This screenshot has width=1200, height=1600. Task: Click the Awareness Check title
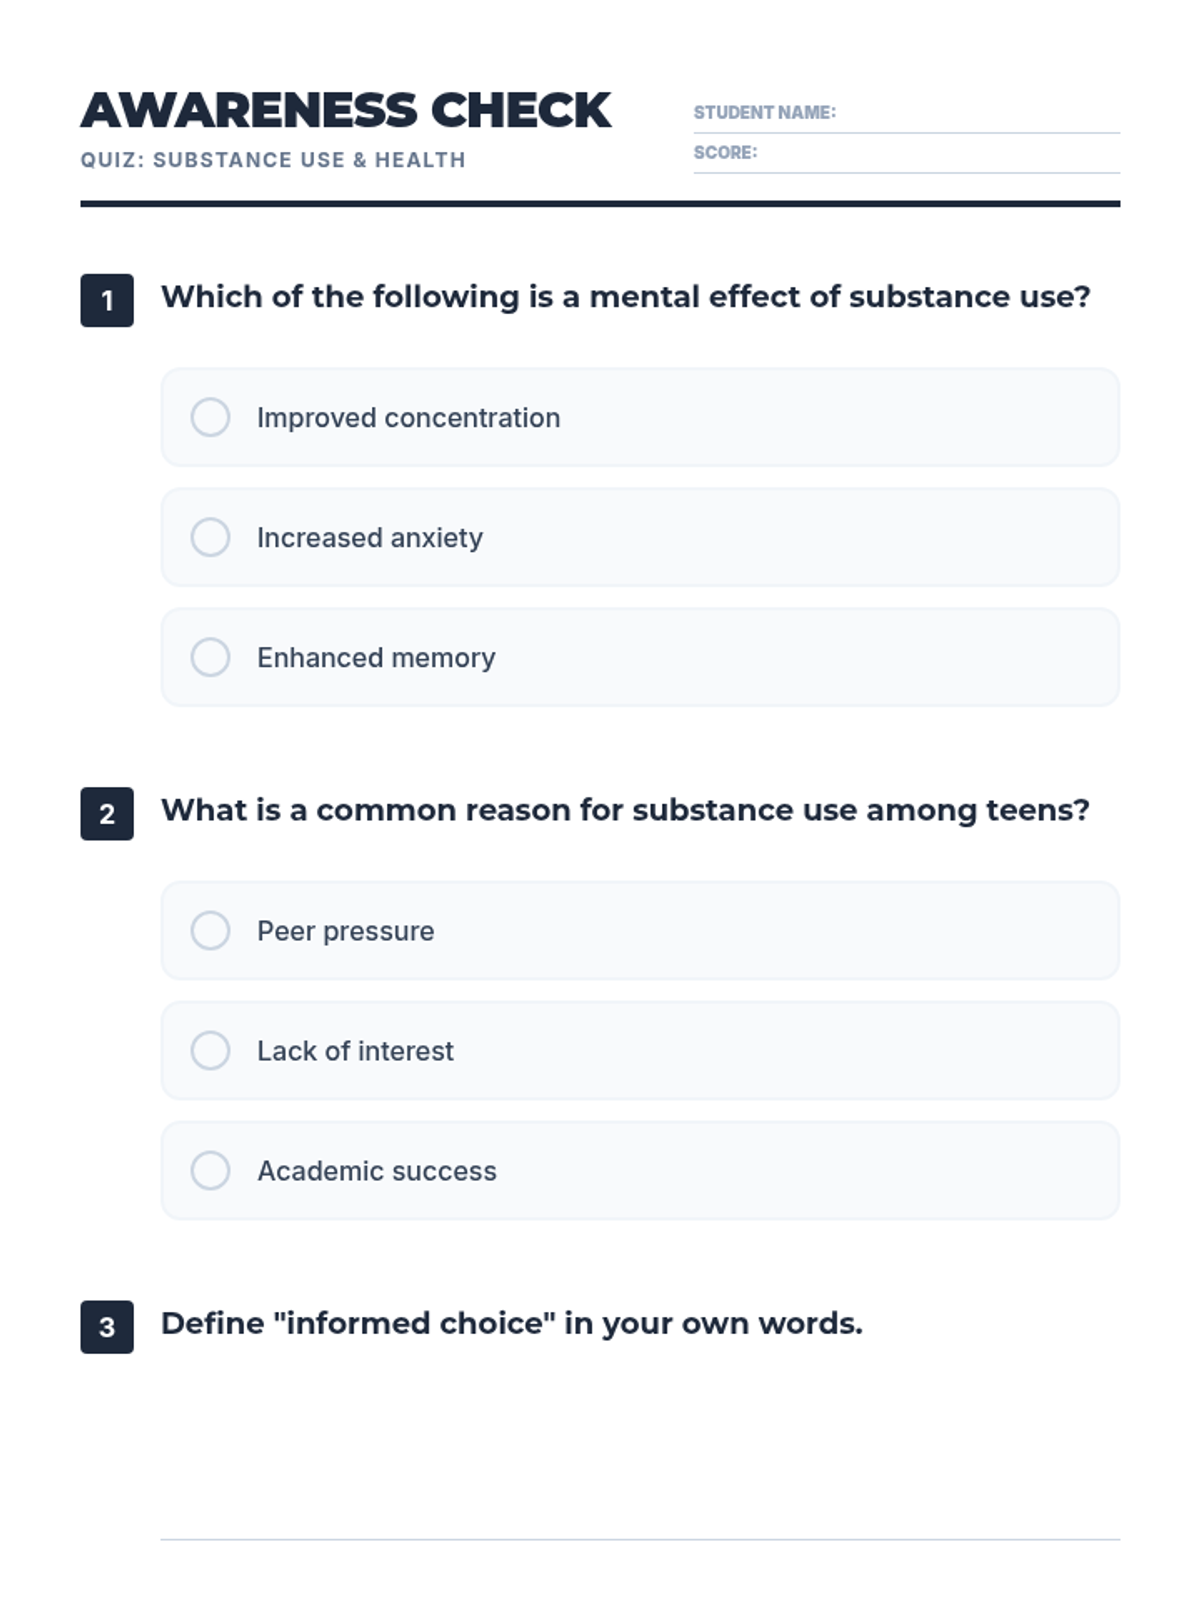[345, 110]
